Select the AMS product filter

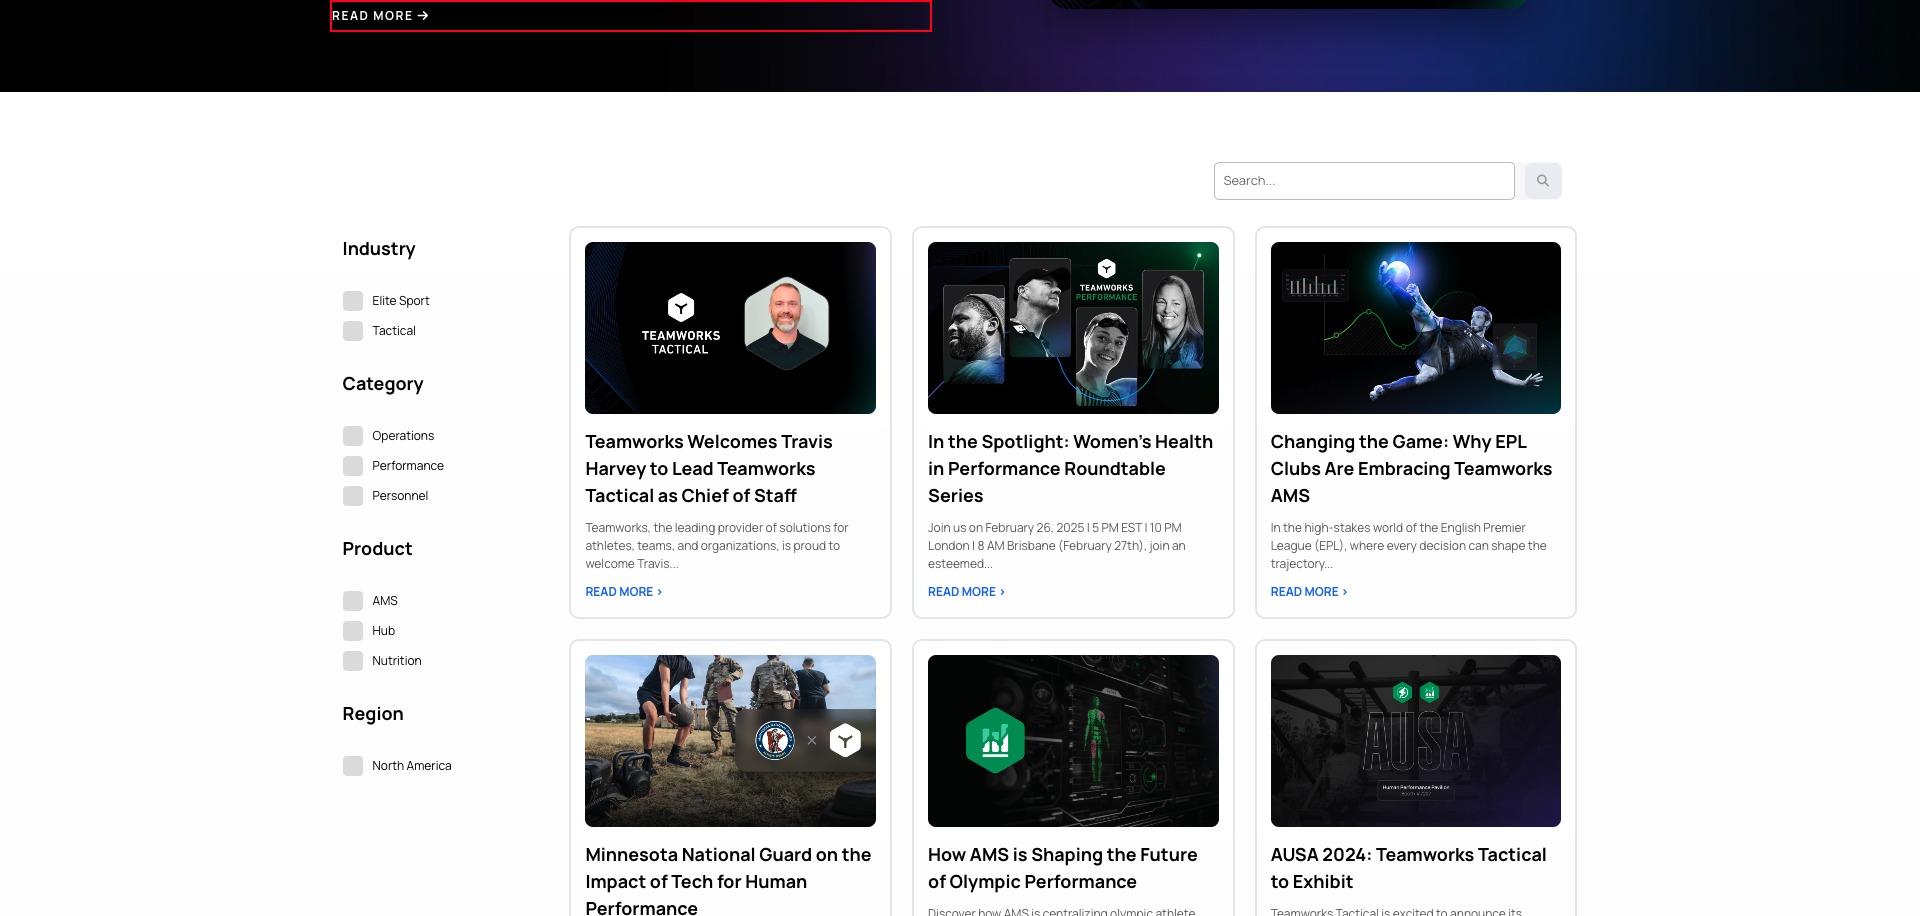pyautogui.click(x=353, y=600)
